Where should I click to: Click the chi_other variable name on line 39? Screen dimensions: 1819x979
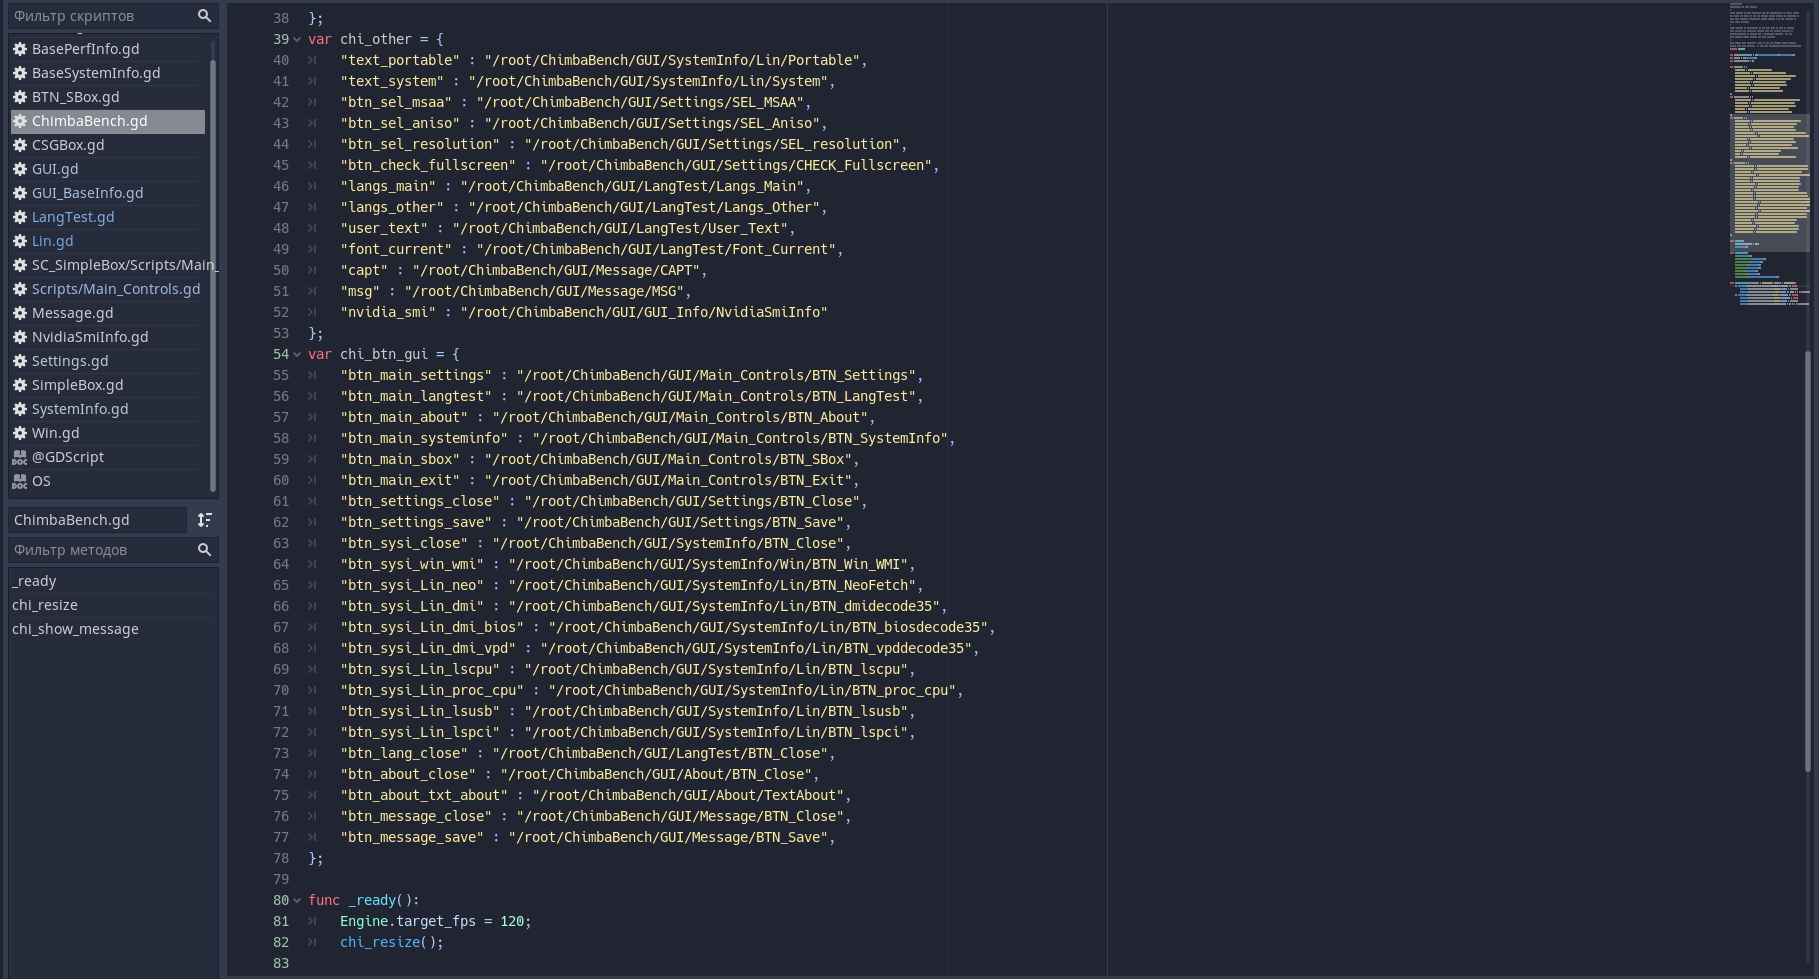[x=376, y=40]
